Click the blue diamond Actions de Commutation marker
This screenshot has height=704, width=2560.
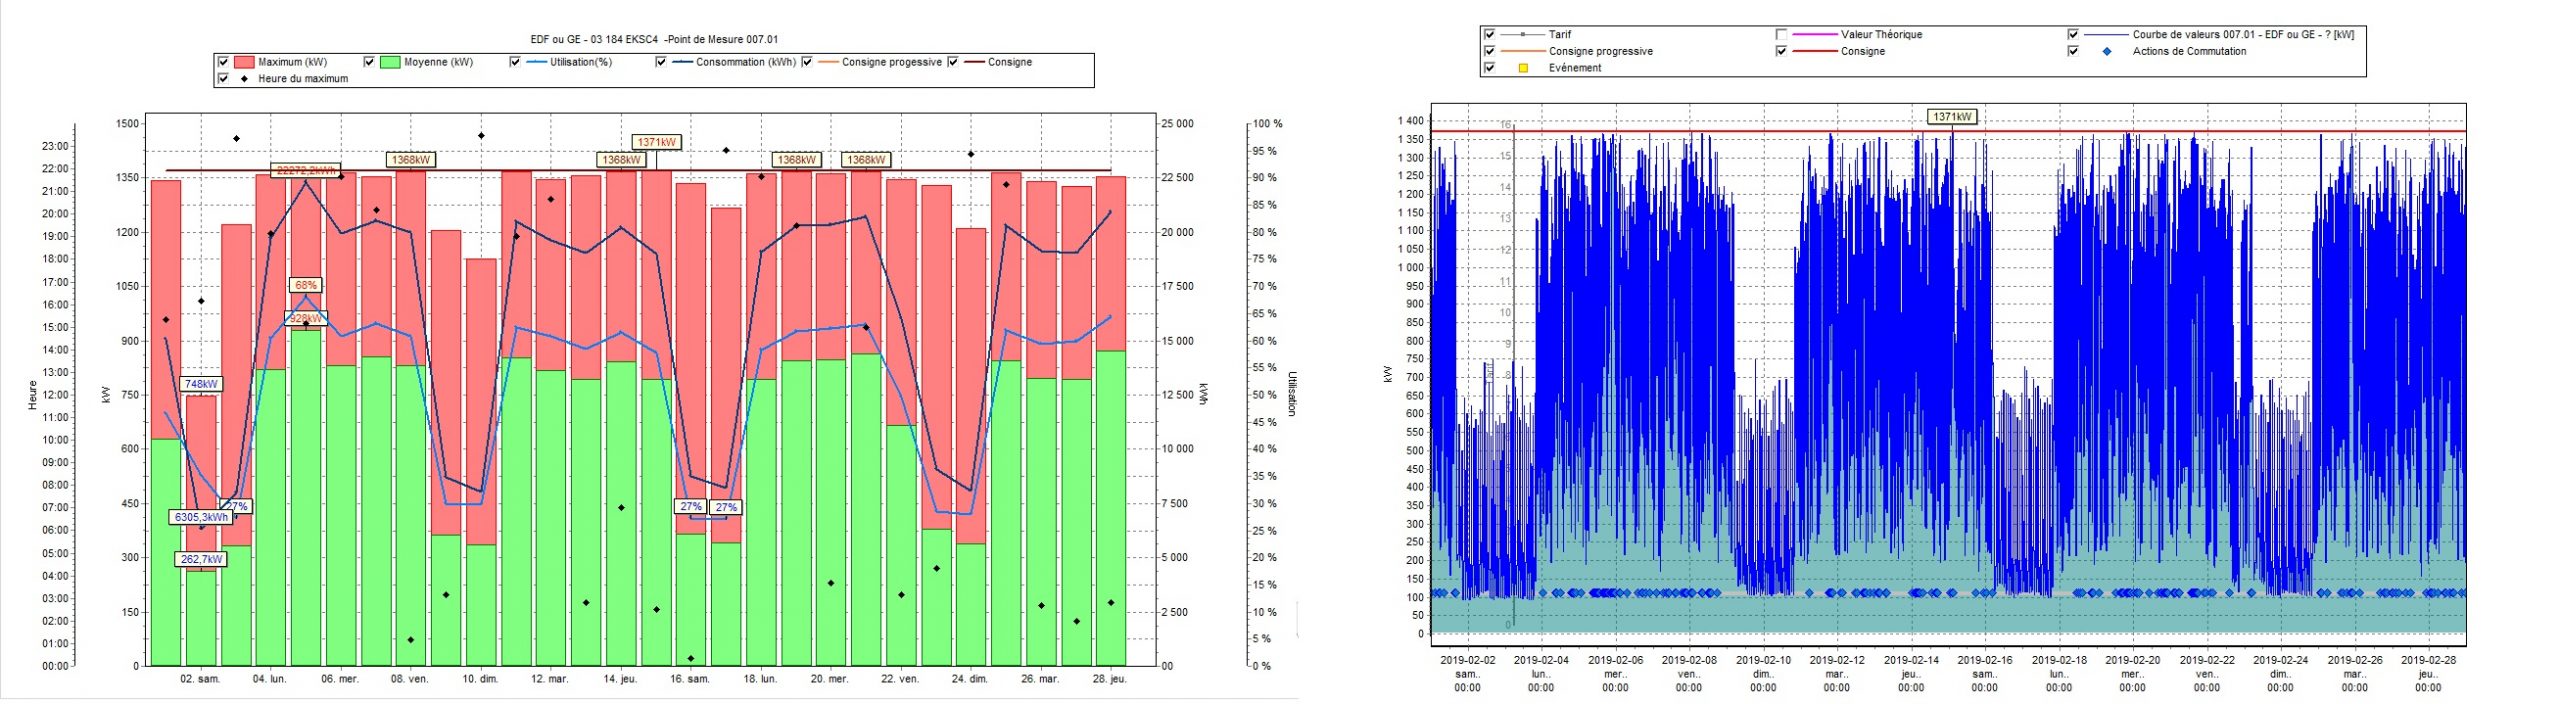coord(2107,51)
